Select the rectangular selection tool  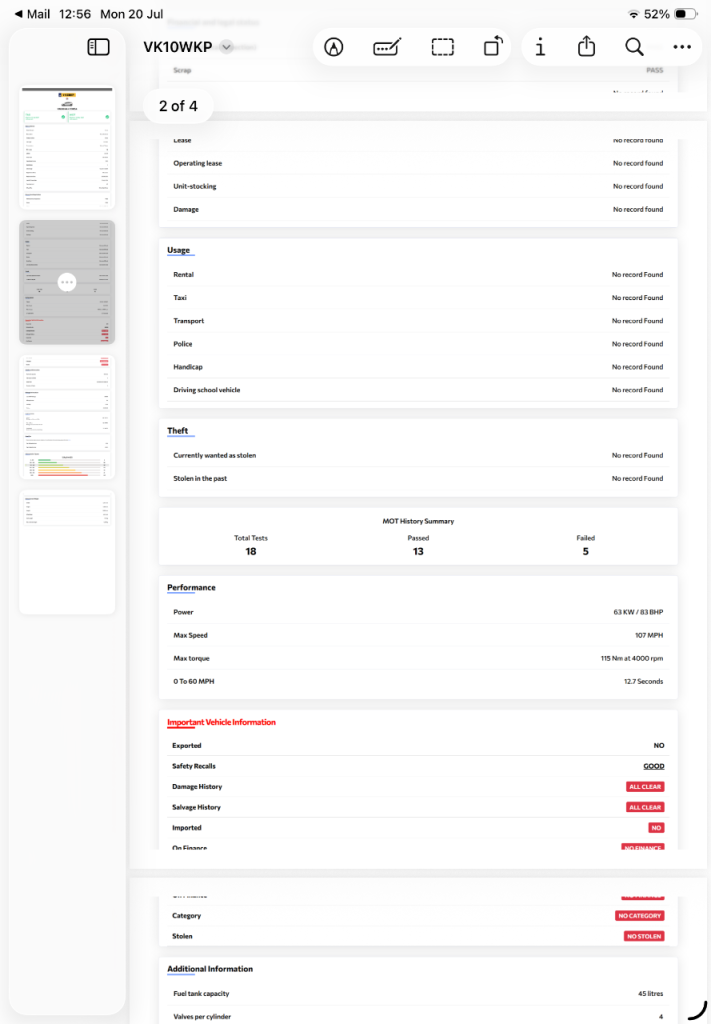tap(443, 47)
